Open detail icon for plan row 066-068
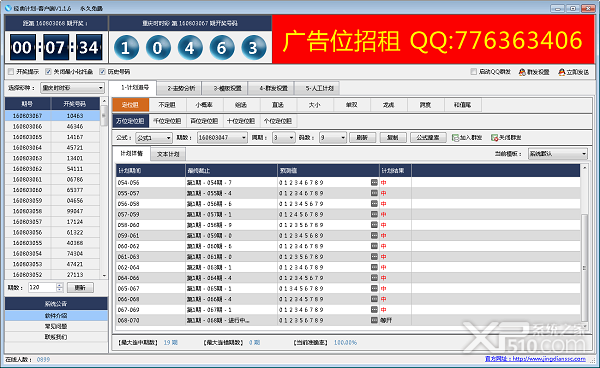Image resolution: width=600 pixels, height=368 pixels. pos(374,299)
